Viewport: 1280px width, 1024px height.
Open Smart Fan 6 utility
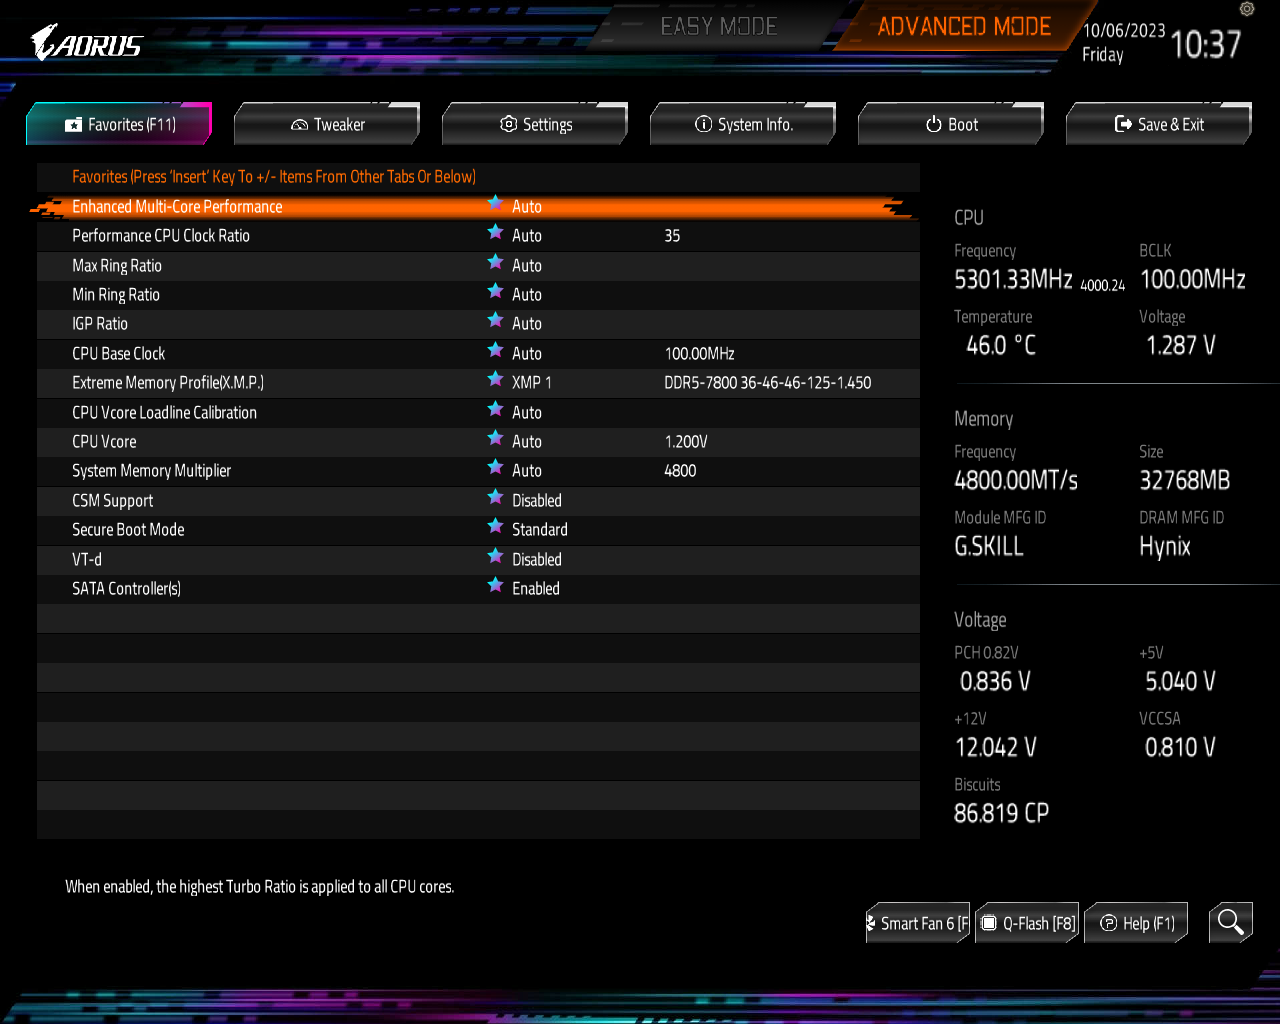point(918,923)
